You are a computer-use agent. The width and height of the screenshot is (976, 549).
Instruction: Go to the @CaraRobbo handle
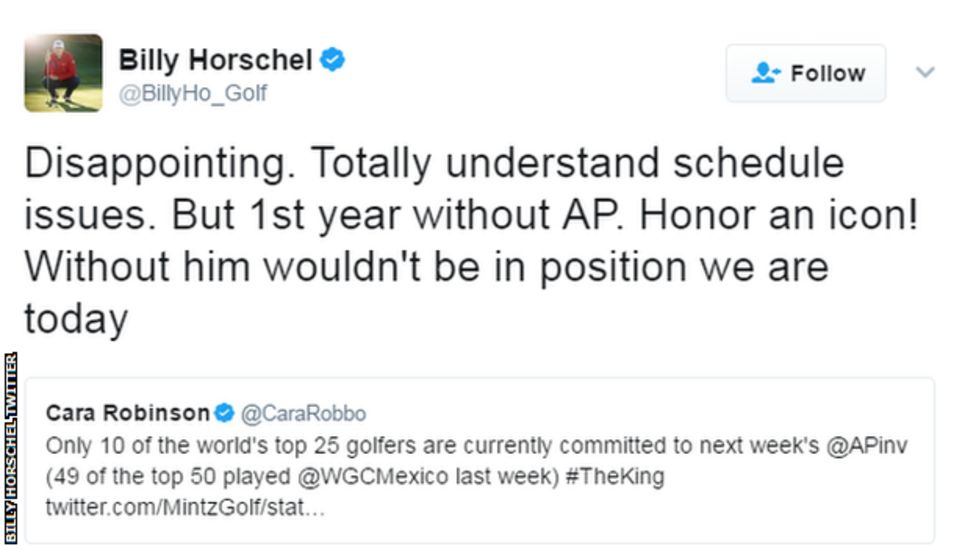coord(304,413)
